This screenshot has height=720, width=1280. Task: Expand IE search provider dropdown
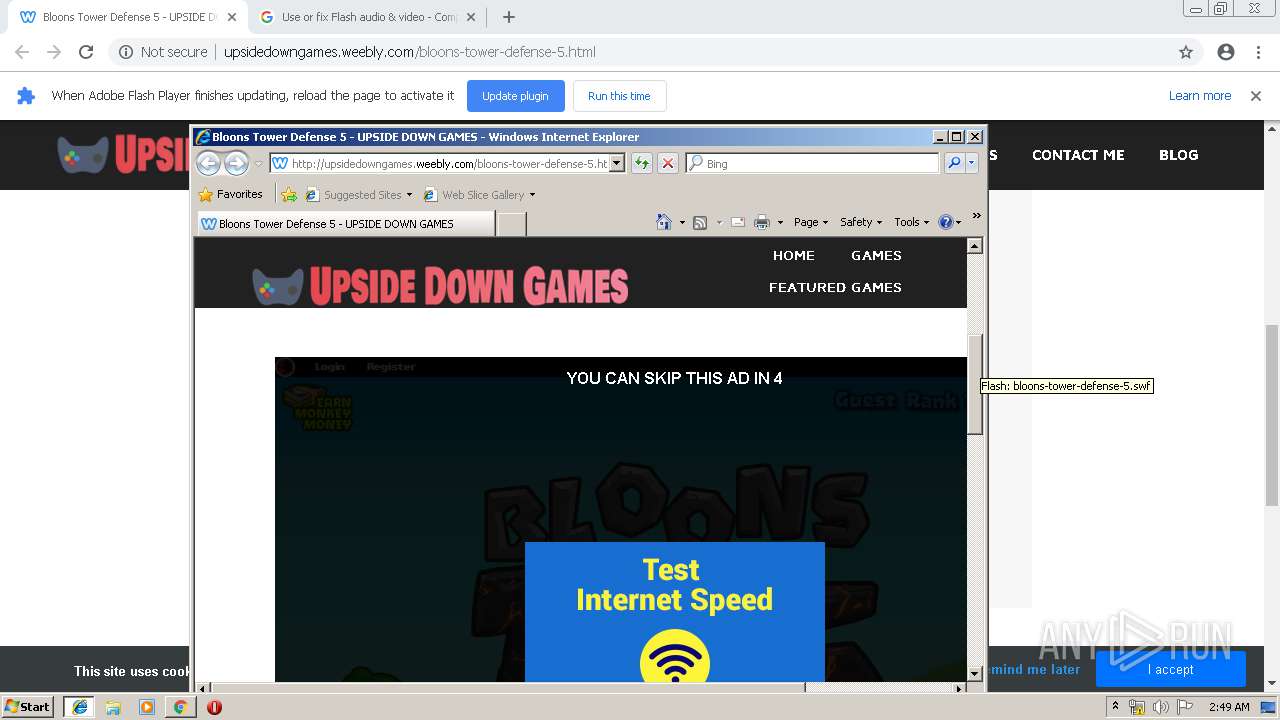[x=972, y=163]
